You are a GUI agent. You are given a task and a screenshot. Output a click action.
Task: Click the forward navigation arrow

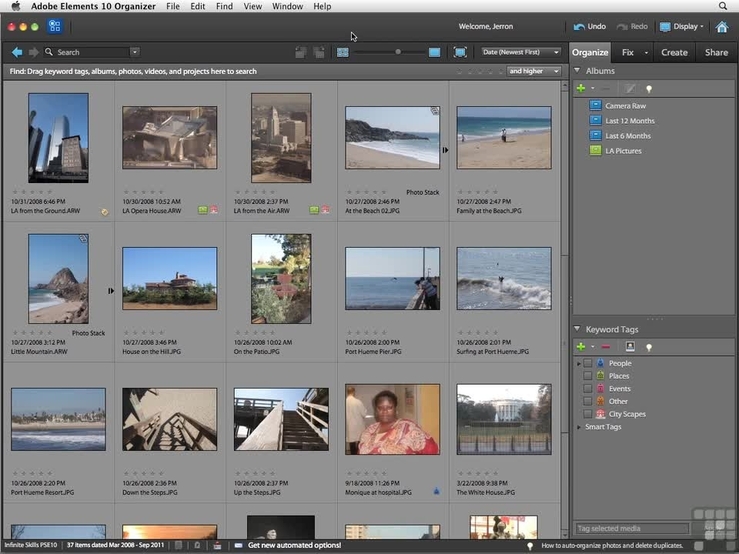tap(33, 52)
